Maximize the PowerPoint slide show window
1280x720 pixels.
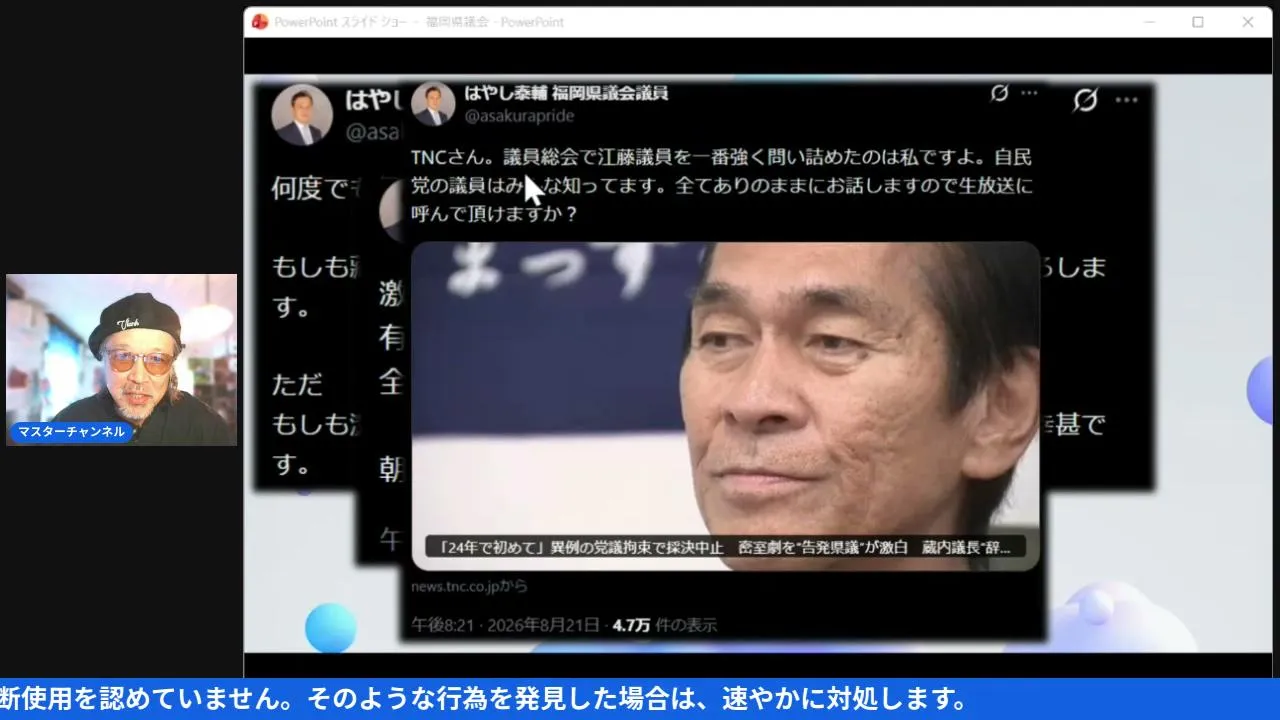(x=1198, y=22)
